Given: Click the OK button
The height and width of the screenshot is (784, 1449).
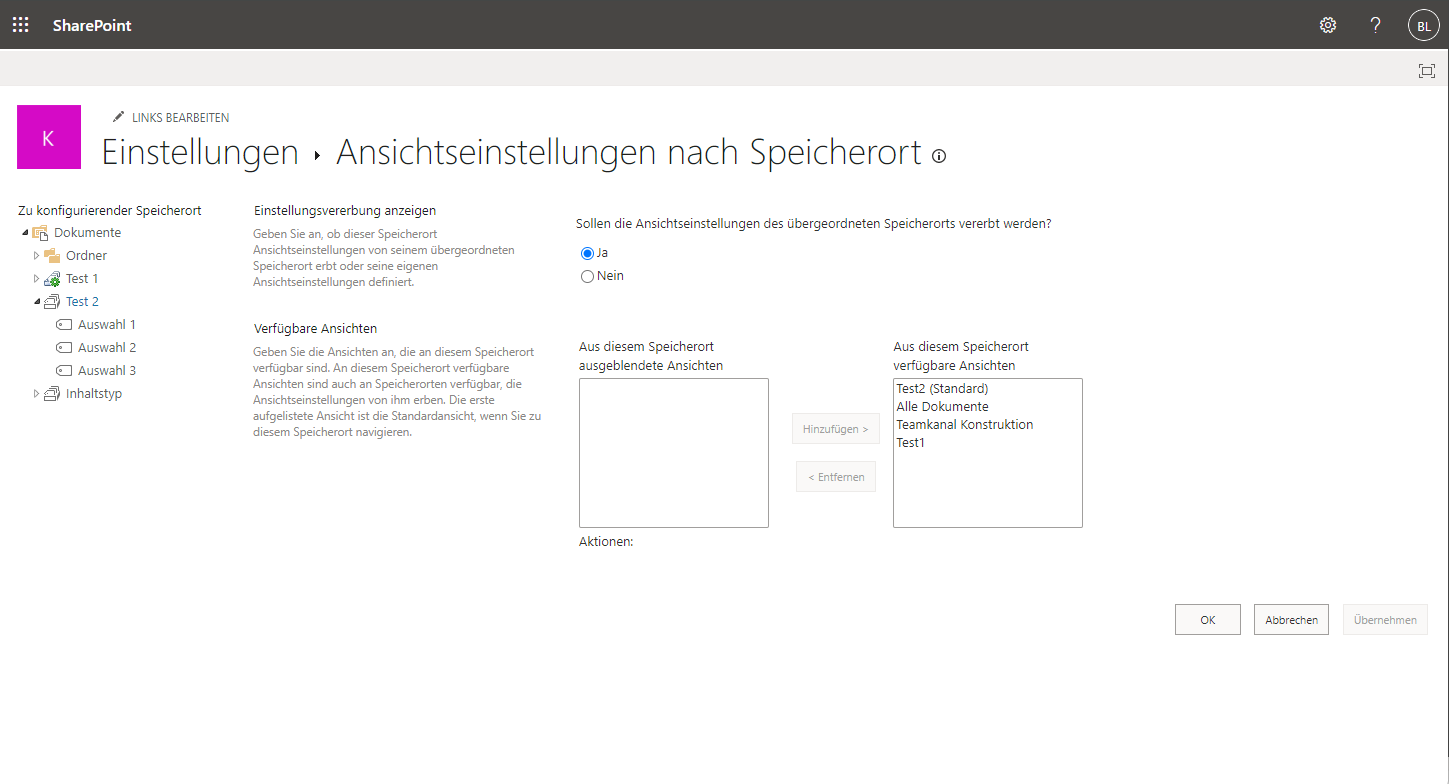Looking at the screenshot, I should [x=1207, y=619].
